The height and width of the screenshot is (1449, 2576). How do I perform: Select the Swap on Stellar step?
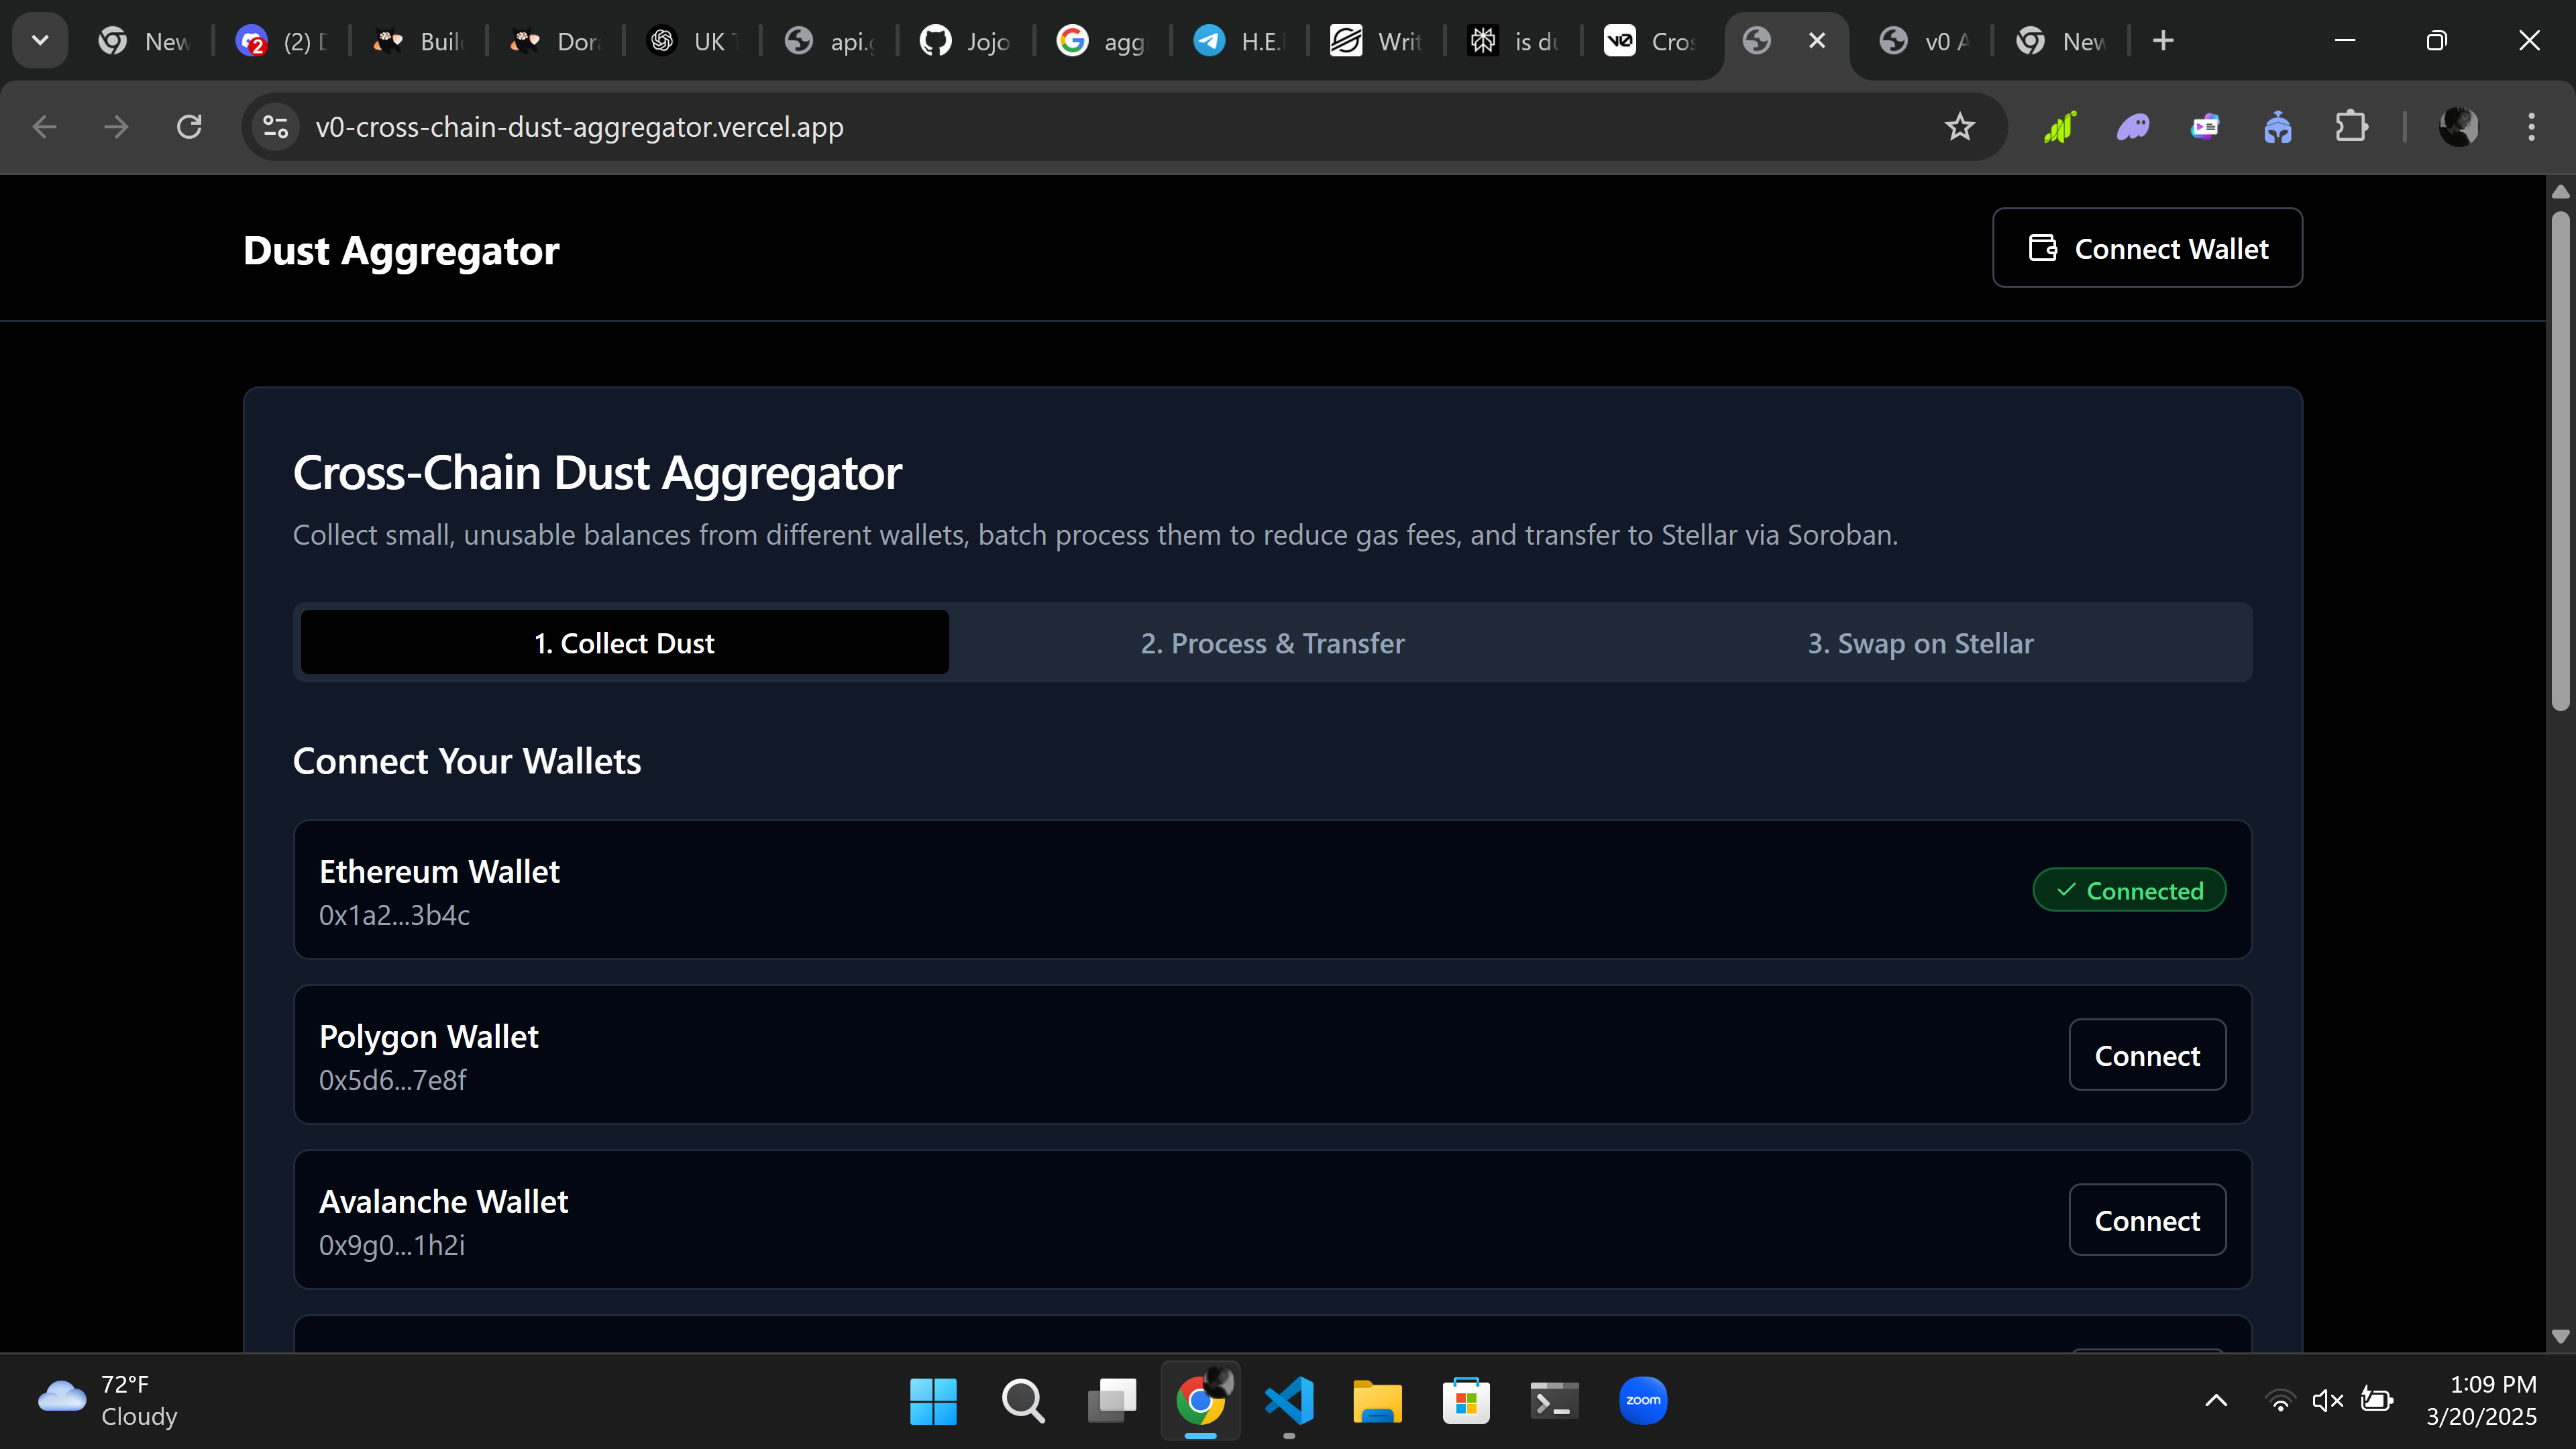coord(1919,643)
